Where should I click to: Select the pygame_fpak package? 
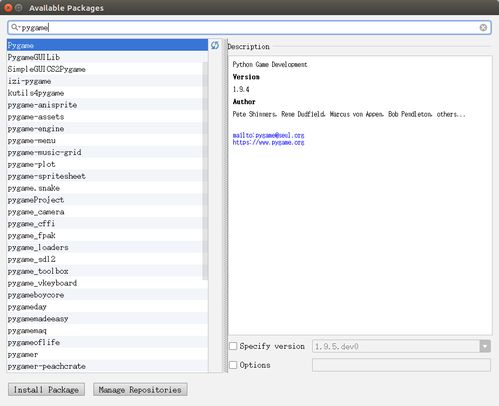tap(107, 236)
